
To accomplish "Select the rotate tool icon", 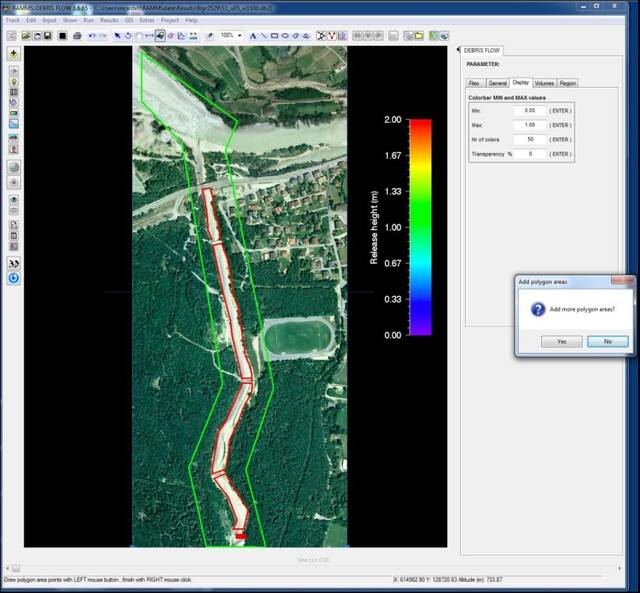I will click(x=128, y=36).
